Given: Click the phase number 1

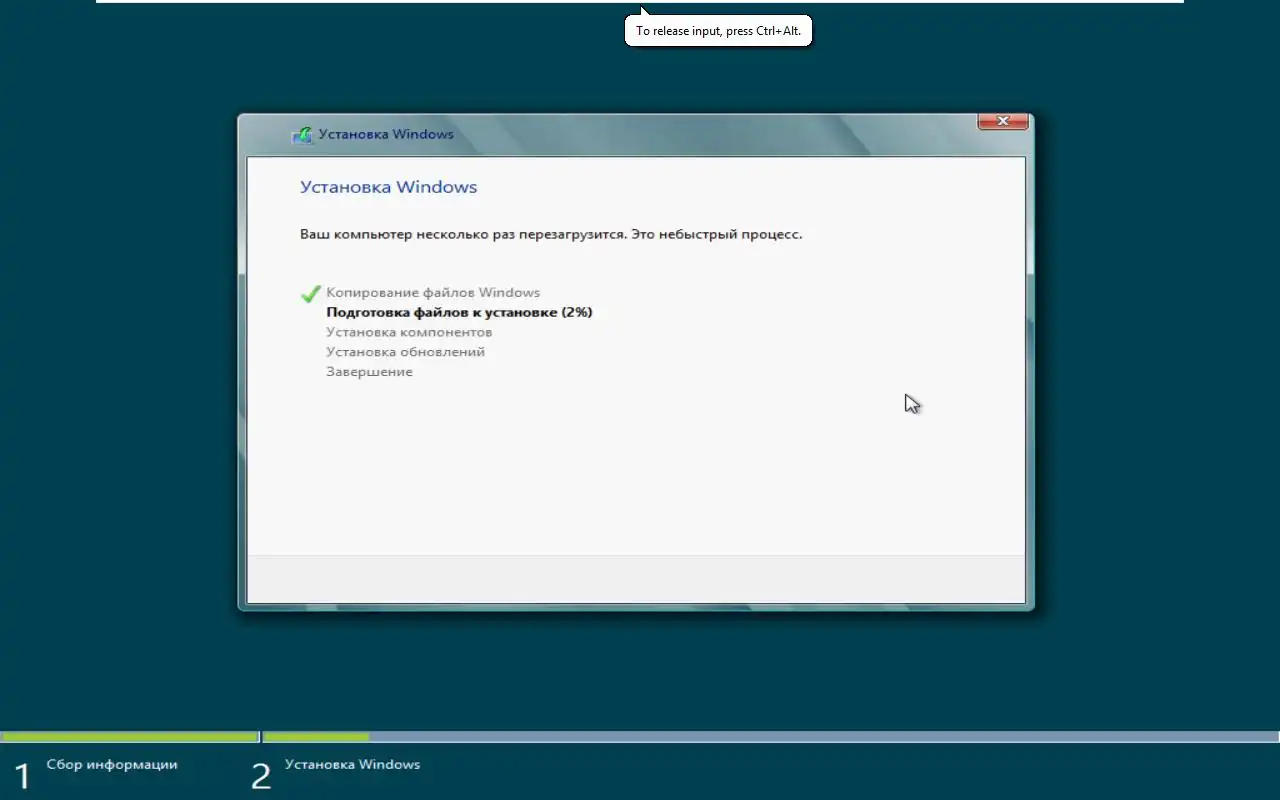Looking at the screenshot, I should click(x=22, y=776).
